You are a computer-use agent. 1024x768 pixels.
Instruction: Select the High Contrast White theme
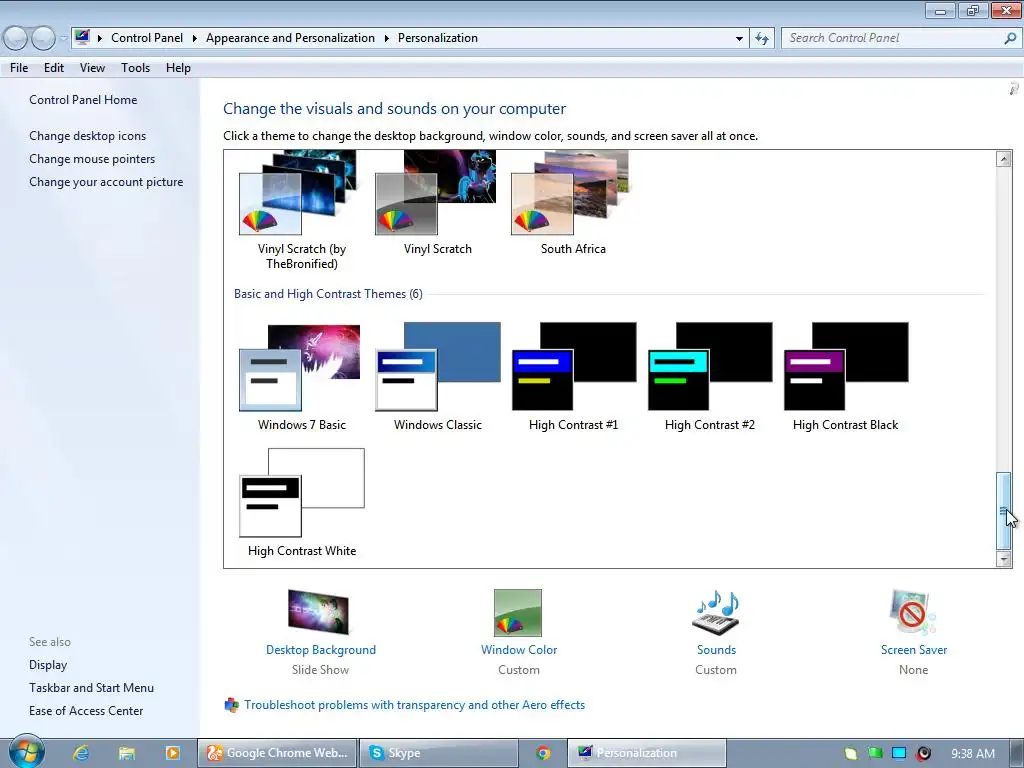point(302,503)
